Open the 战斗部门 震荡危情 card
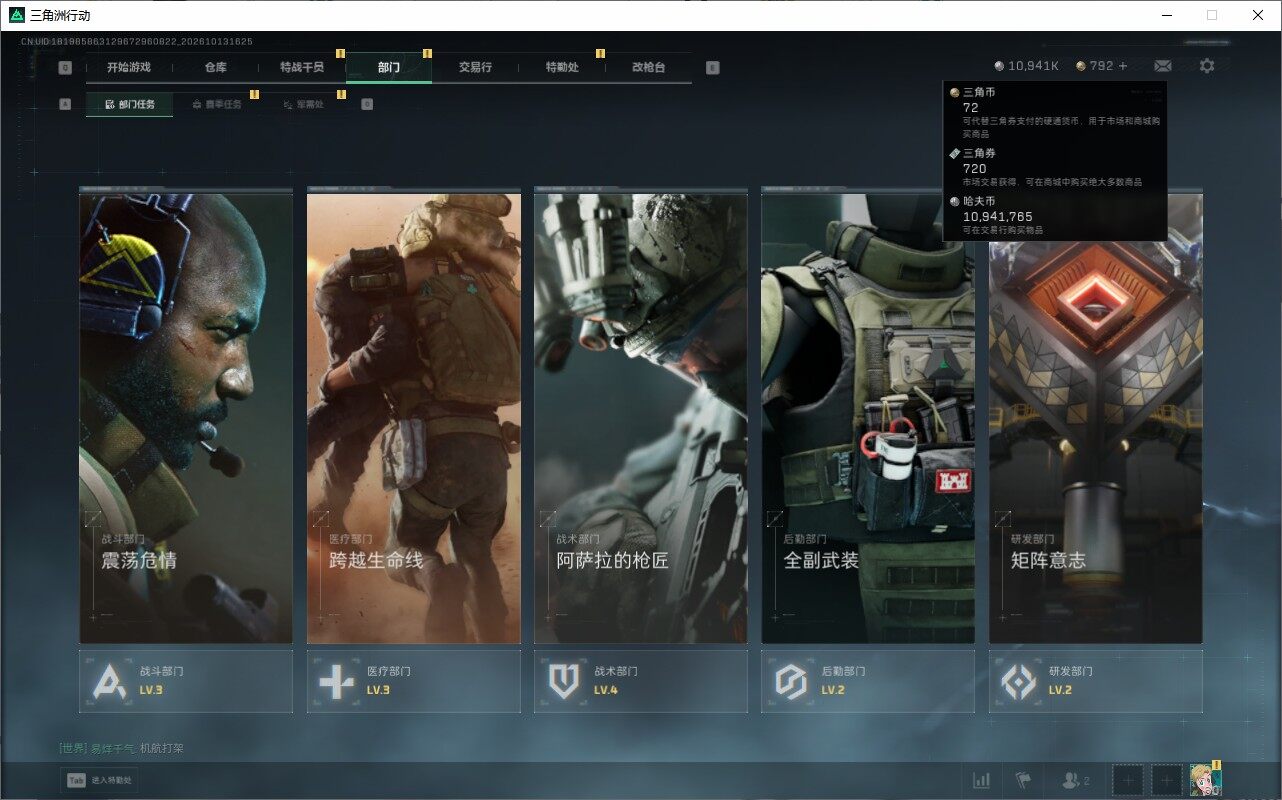The image size is (1282, 800). click(x=186, y=418)
